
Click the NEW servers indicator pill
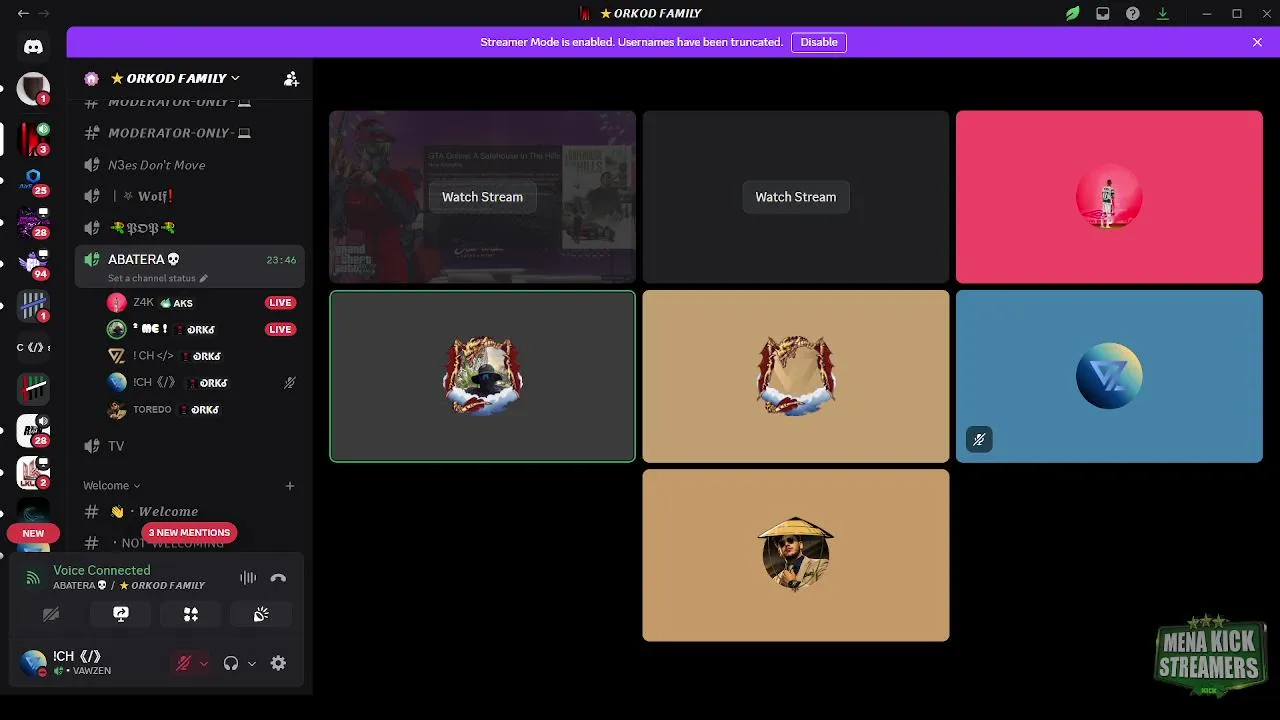point(33,533)
